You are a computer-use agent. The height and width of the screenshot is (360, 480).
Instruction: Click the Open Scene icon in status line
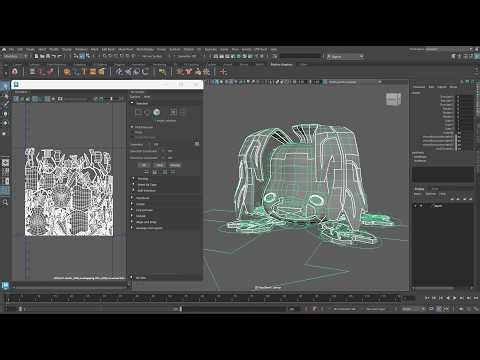(43, 56)
